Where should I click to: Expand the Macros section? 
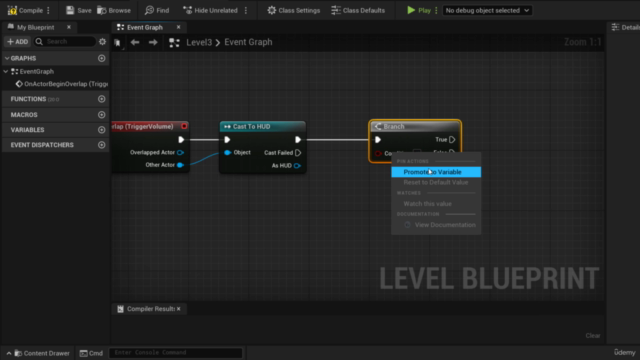tap(24, 115)
